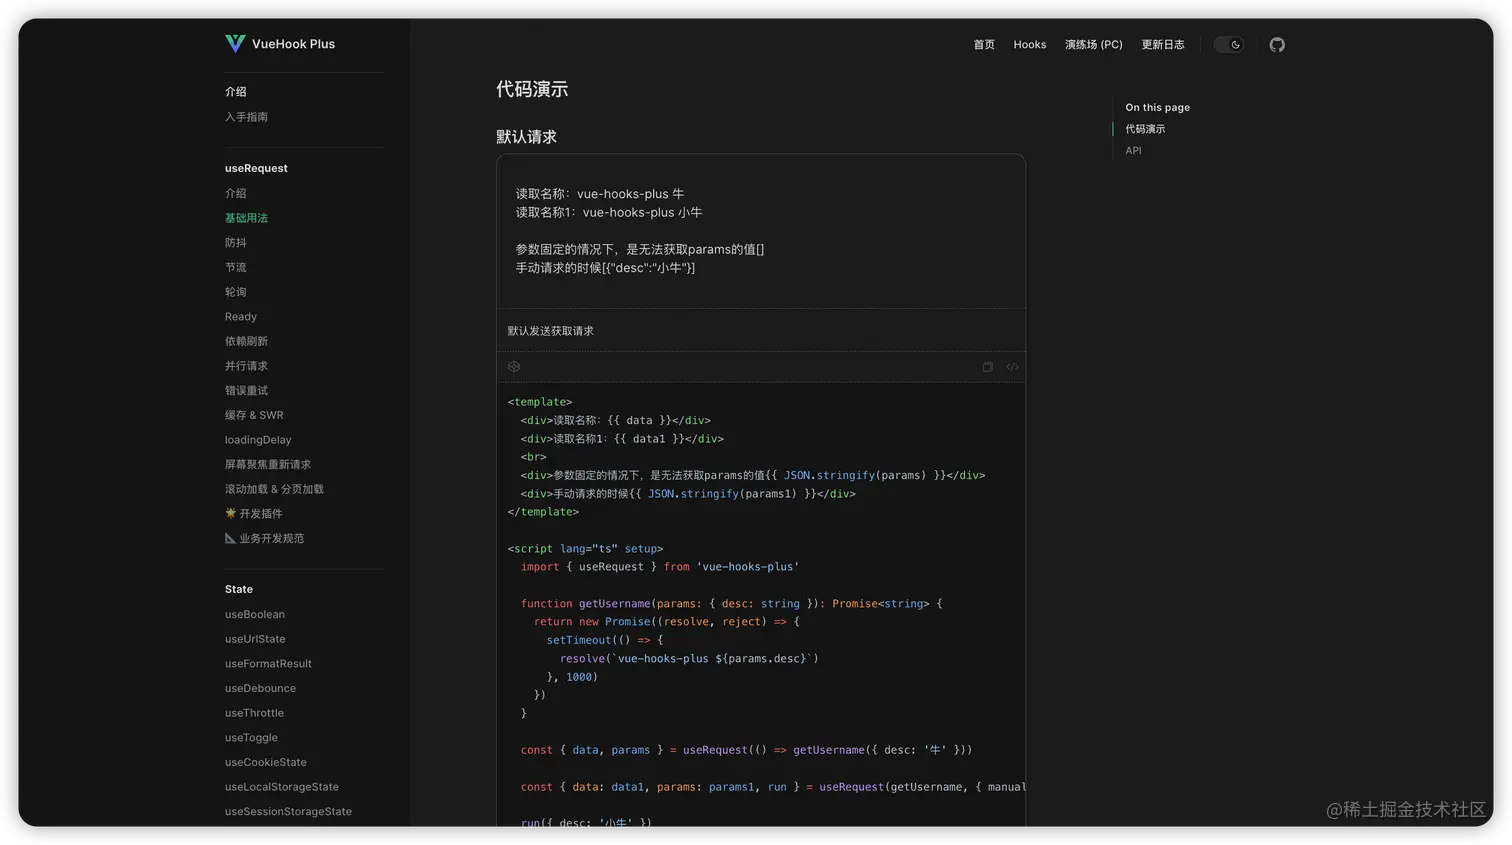Open 并行请求 sidebar page

coord(246,366)
